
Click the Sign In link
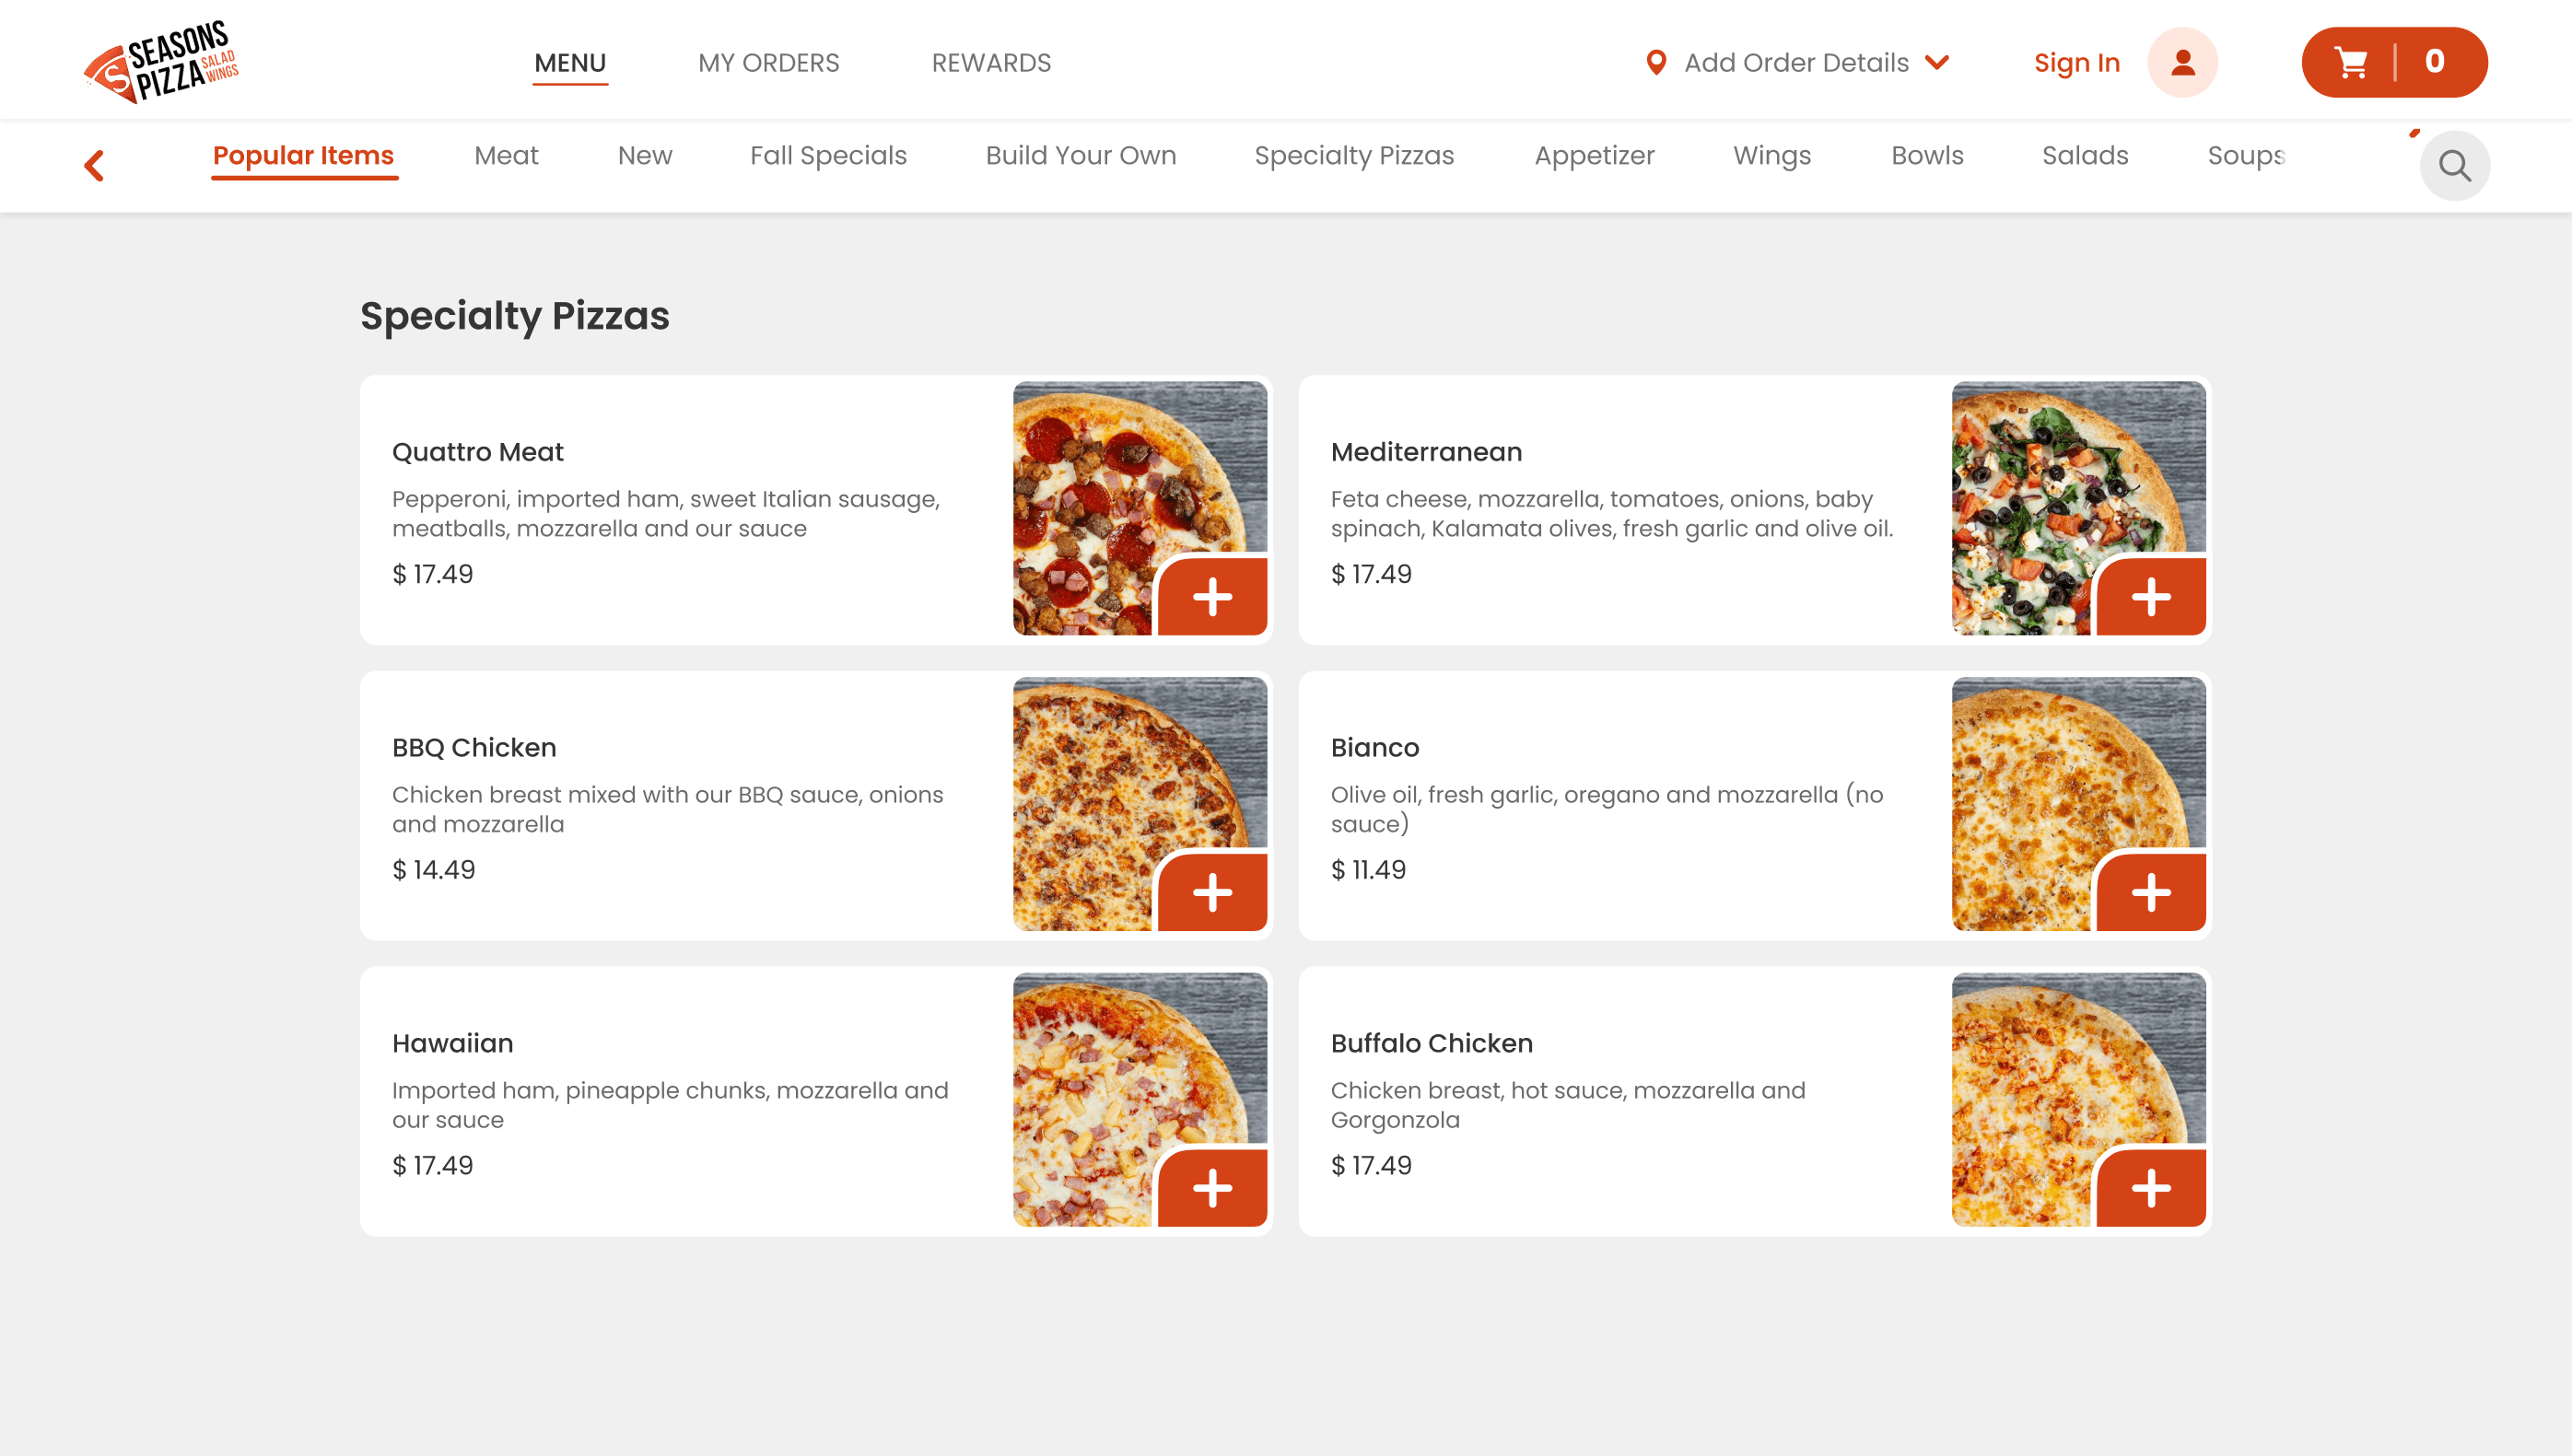pos(2076,62)
